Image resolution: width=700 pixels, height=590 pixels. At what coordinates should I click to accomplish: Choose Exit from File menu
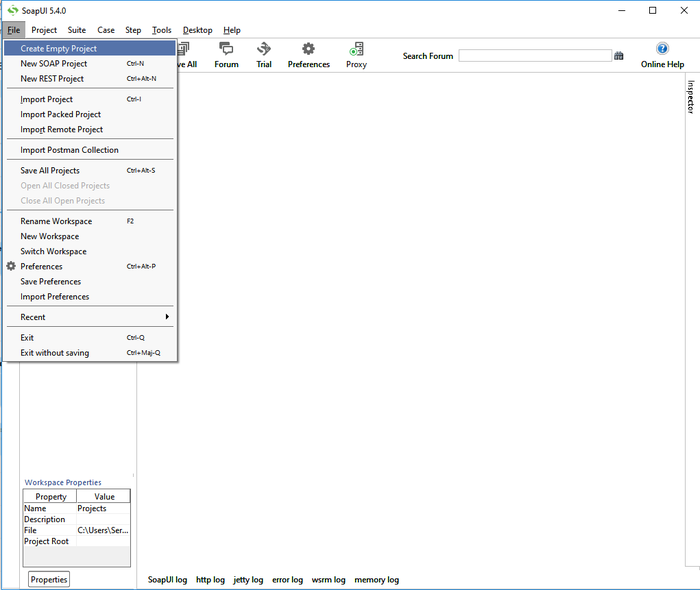pos(90,337)
